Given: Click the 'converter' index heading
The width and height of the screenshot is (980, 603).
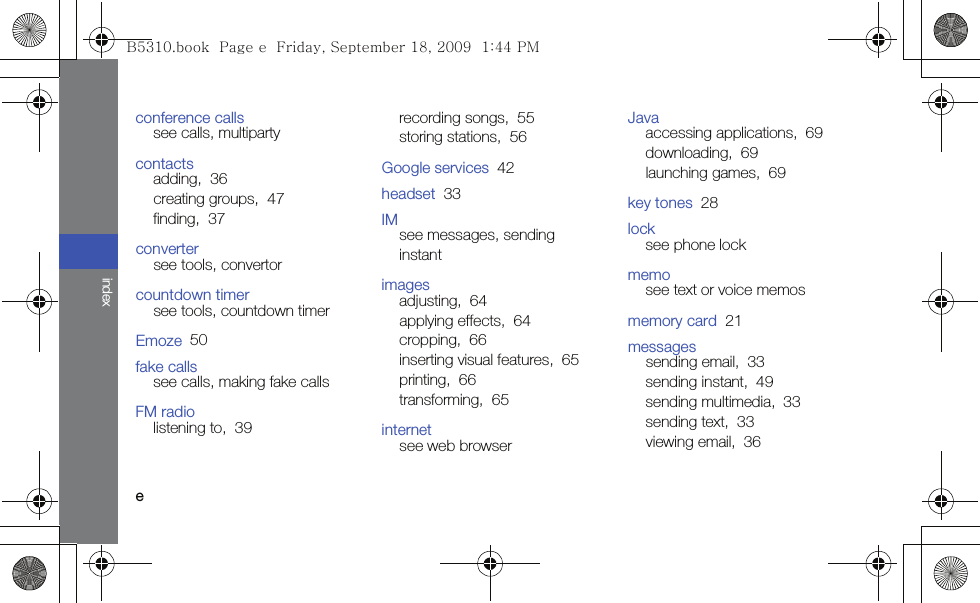Looking at the screenshot, I should [x=167, y=249].
